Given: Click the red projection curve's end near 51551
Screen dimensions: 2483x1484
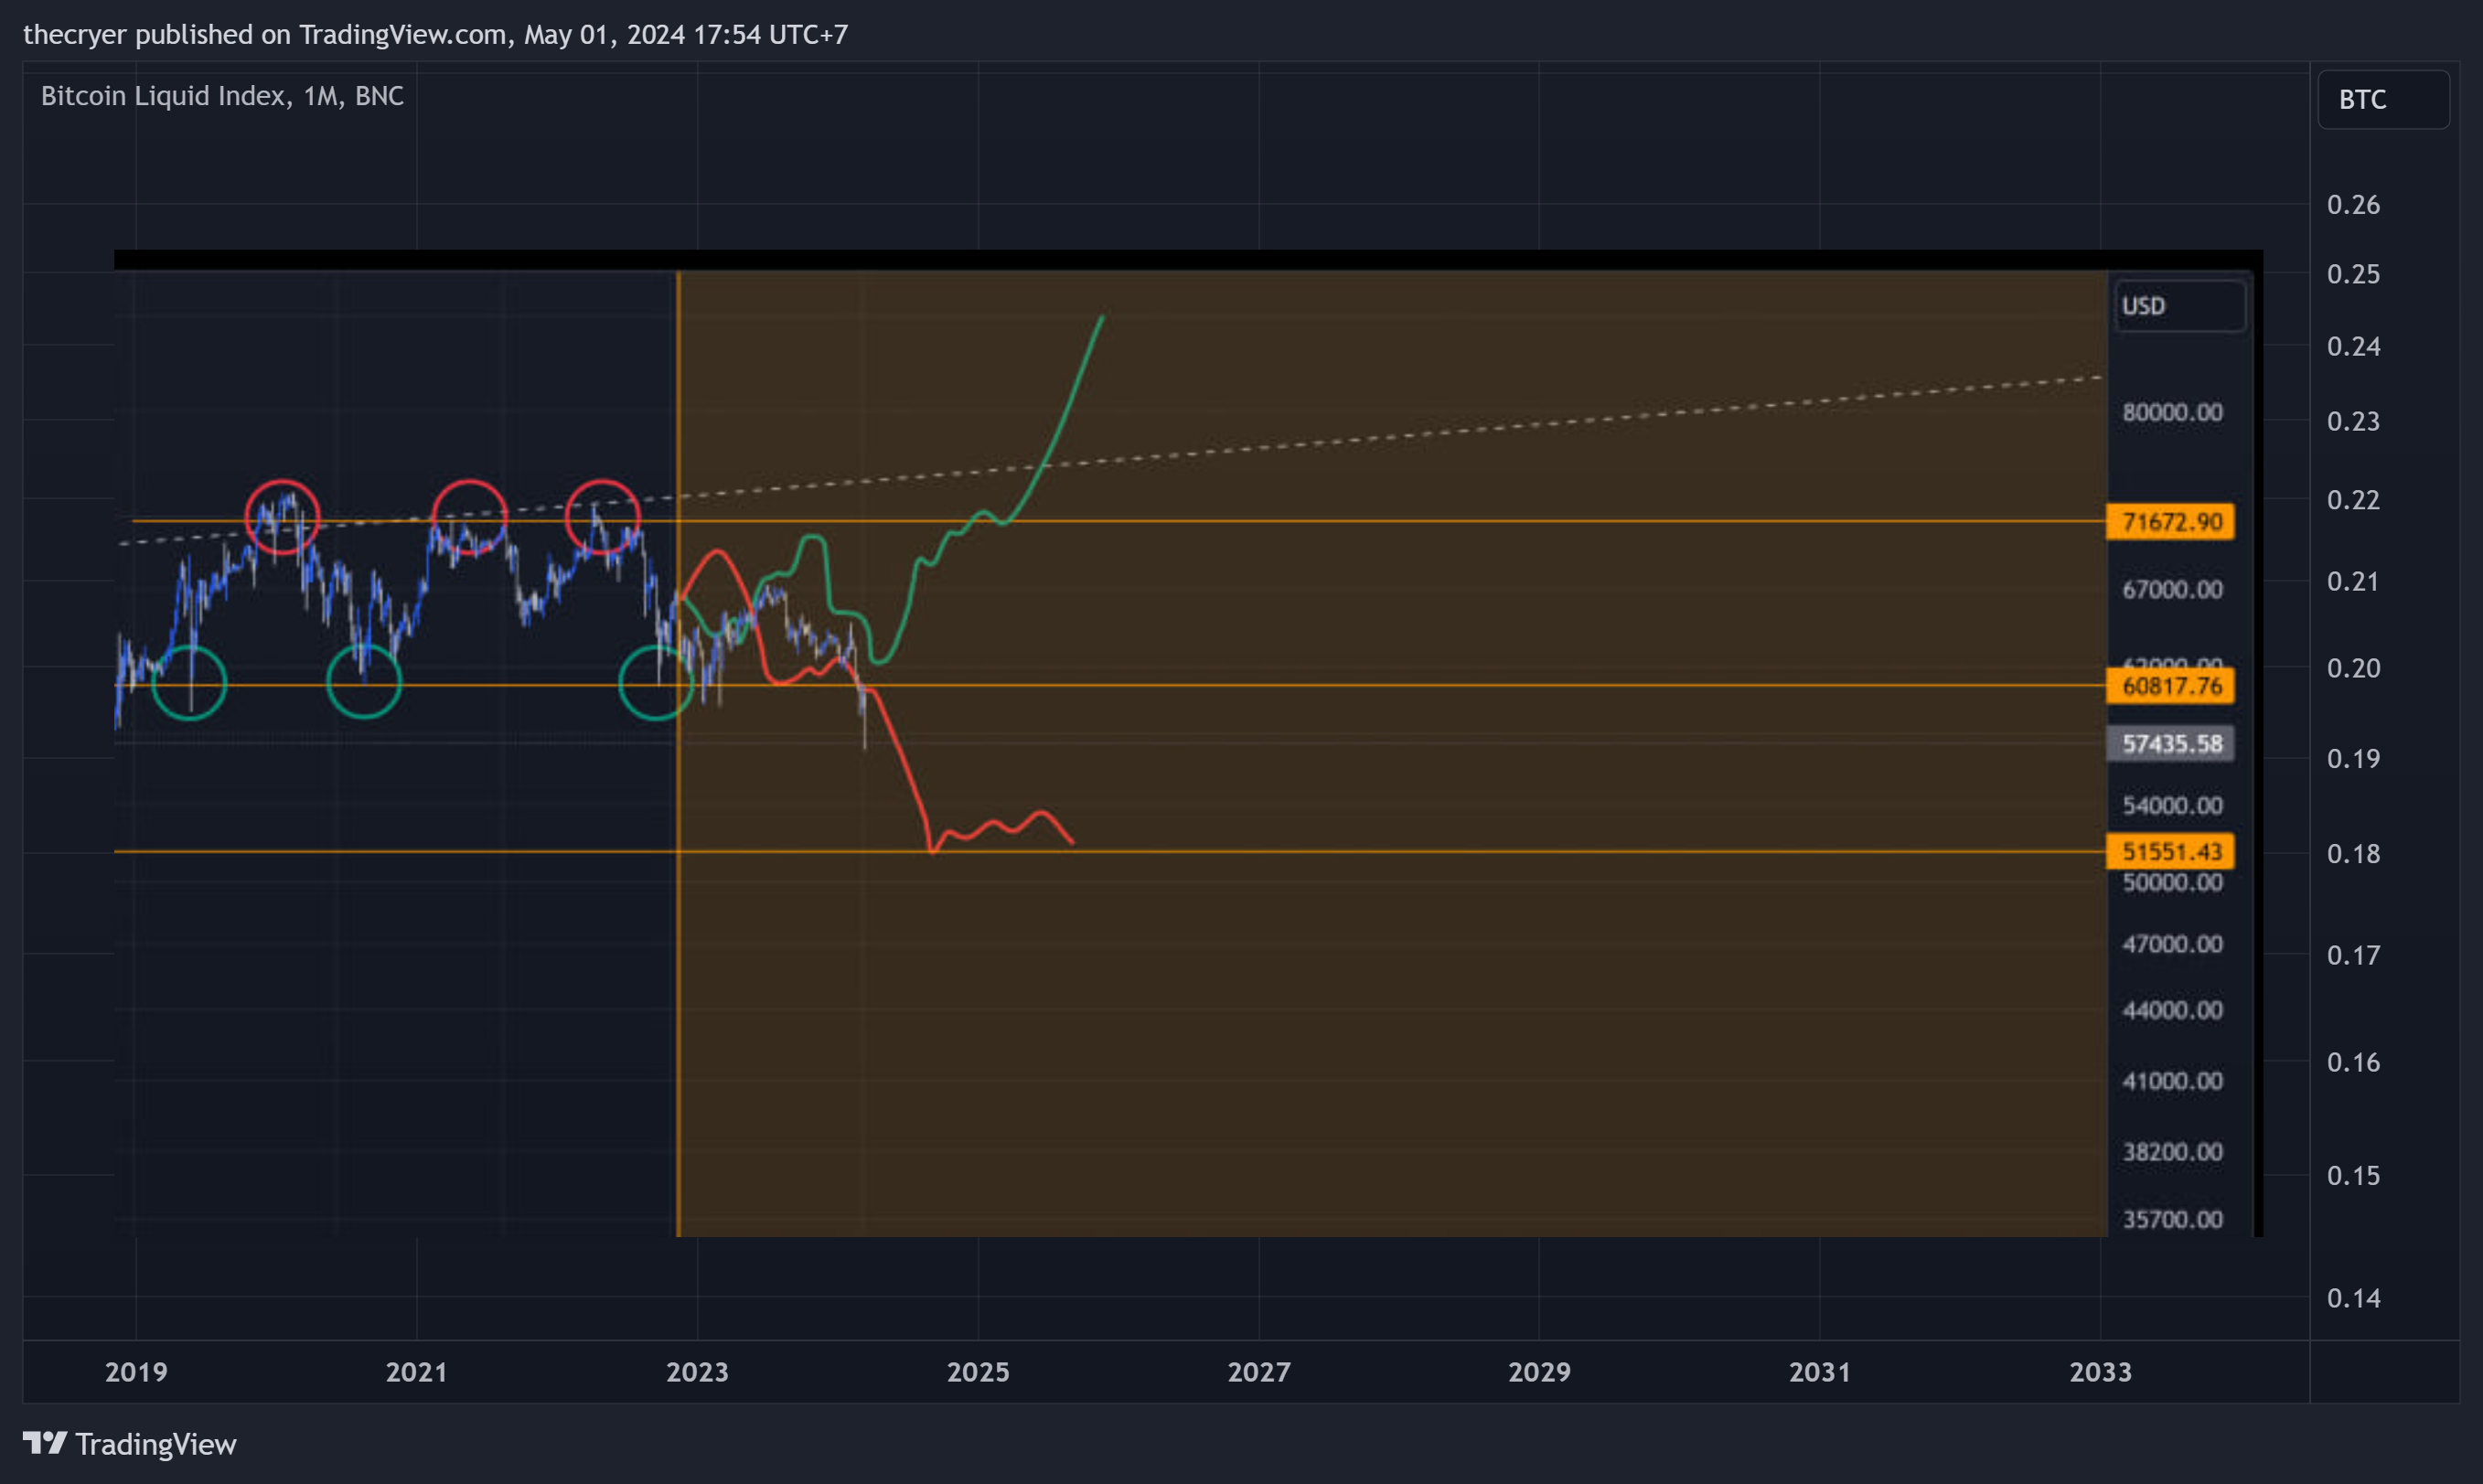Looking at the screenshot, I should [x=1071, y=842].
